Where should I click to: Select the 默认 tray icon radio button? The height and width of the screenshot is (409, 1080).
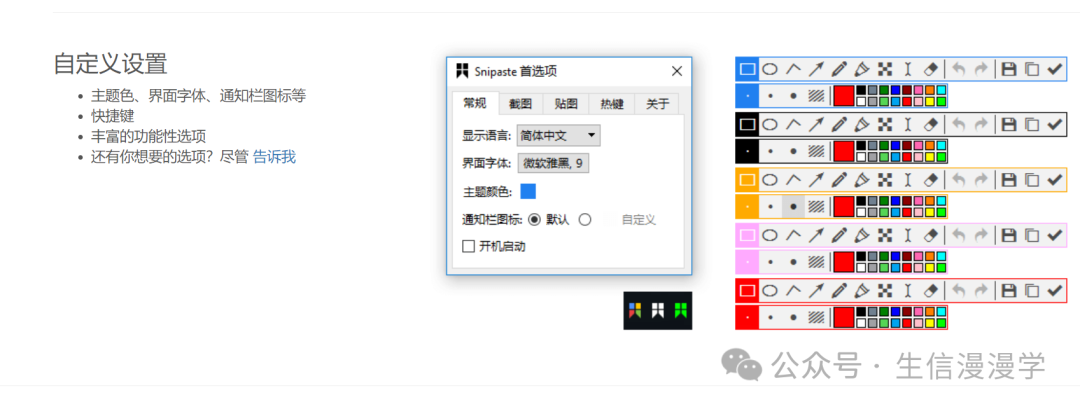534,220
